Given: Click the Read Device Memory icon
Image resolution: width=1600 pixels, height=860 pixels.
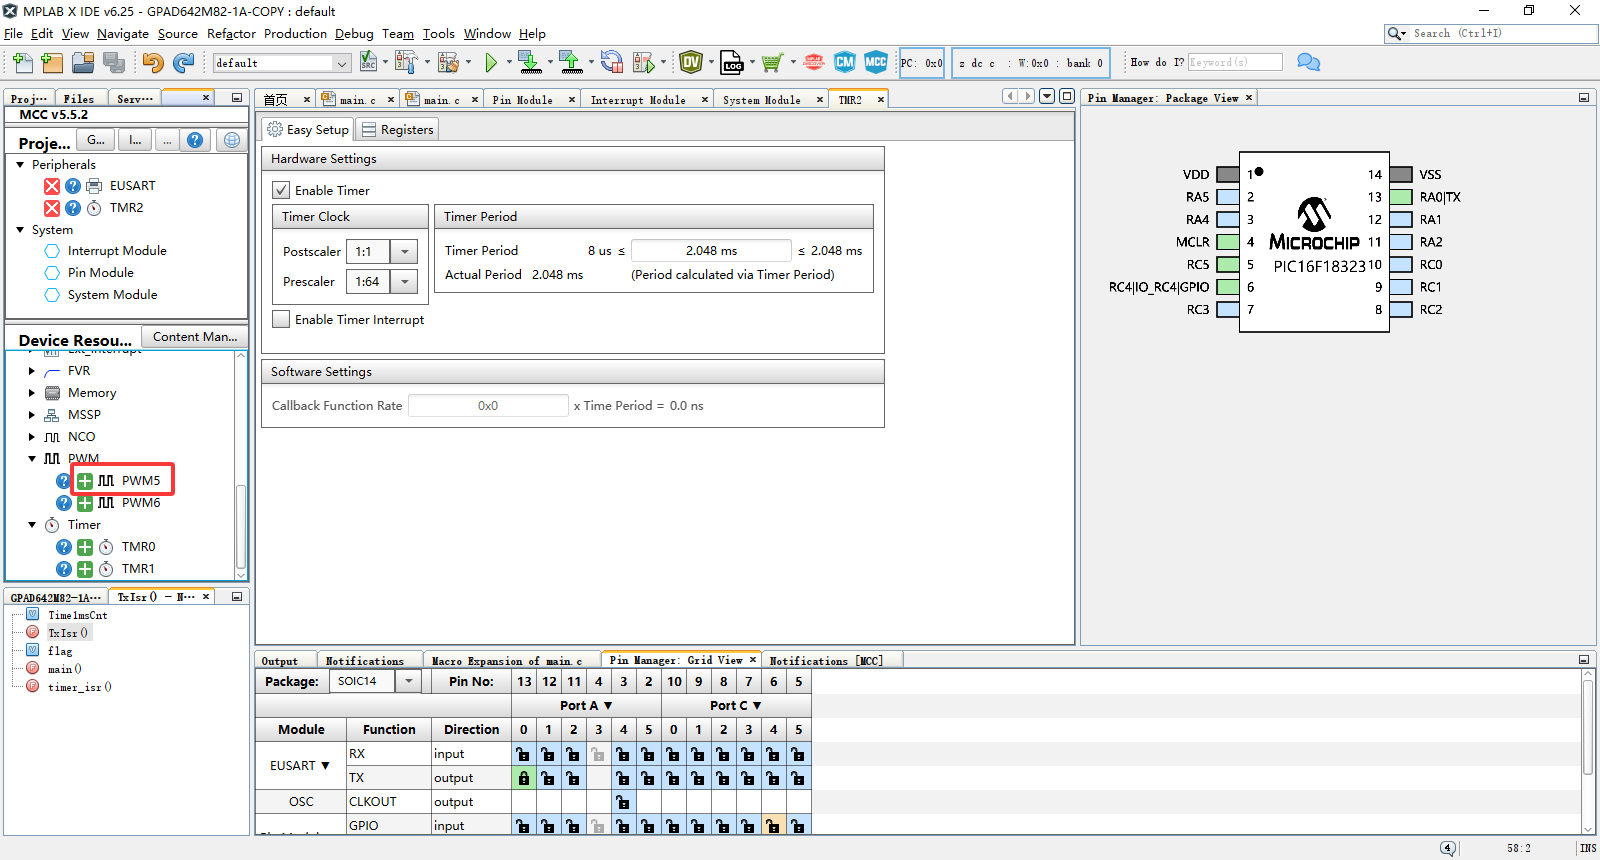Looking at the screenshot, I should pyautogui.click(x=571, y=63).
